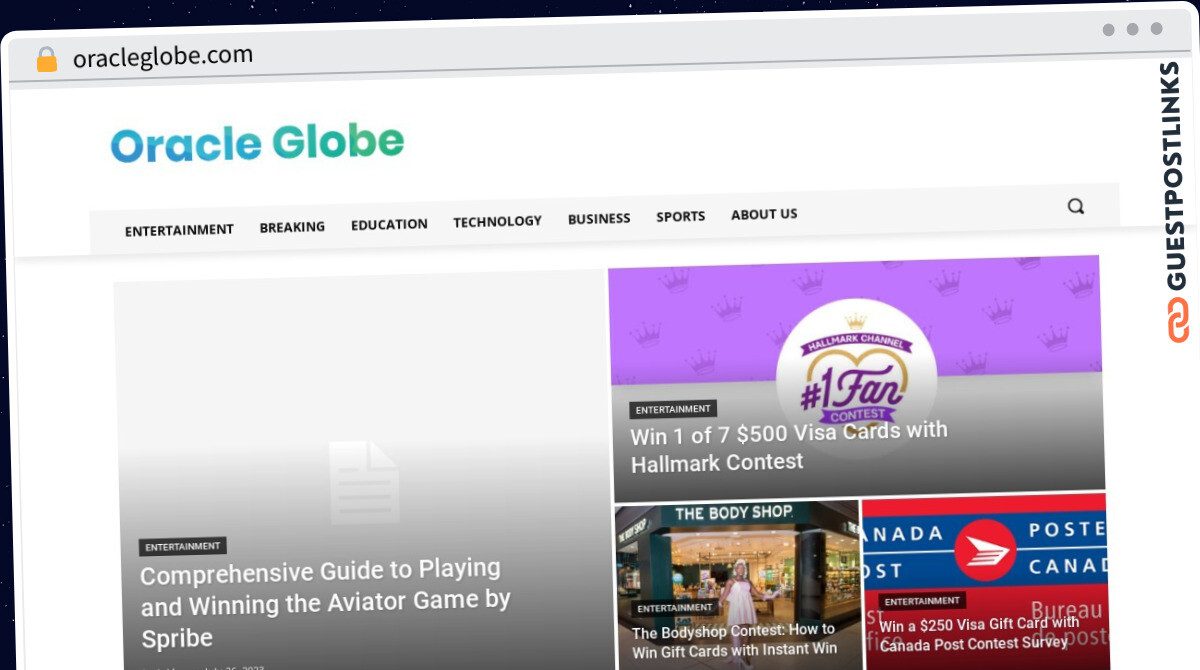Select the Technology menu item
The height and width of the screenshot is (670, 1200).
click(x=497, y=221)
